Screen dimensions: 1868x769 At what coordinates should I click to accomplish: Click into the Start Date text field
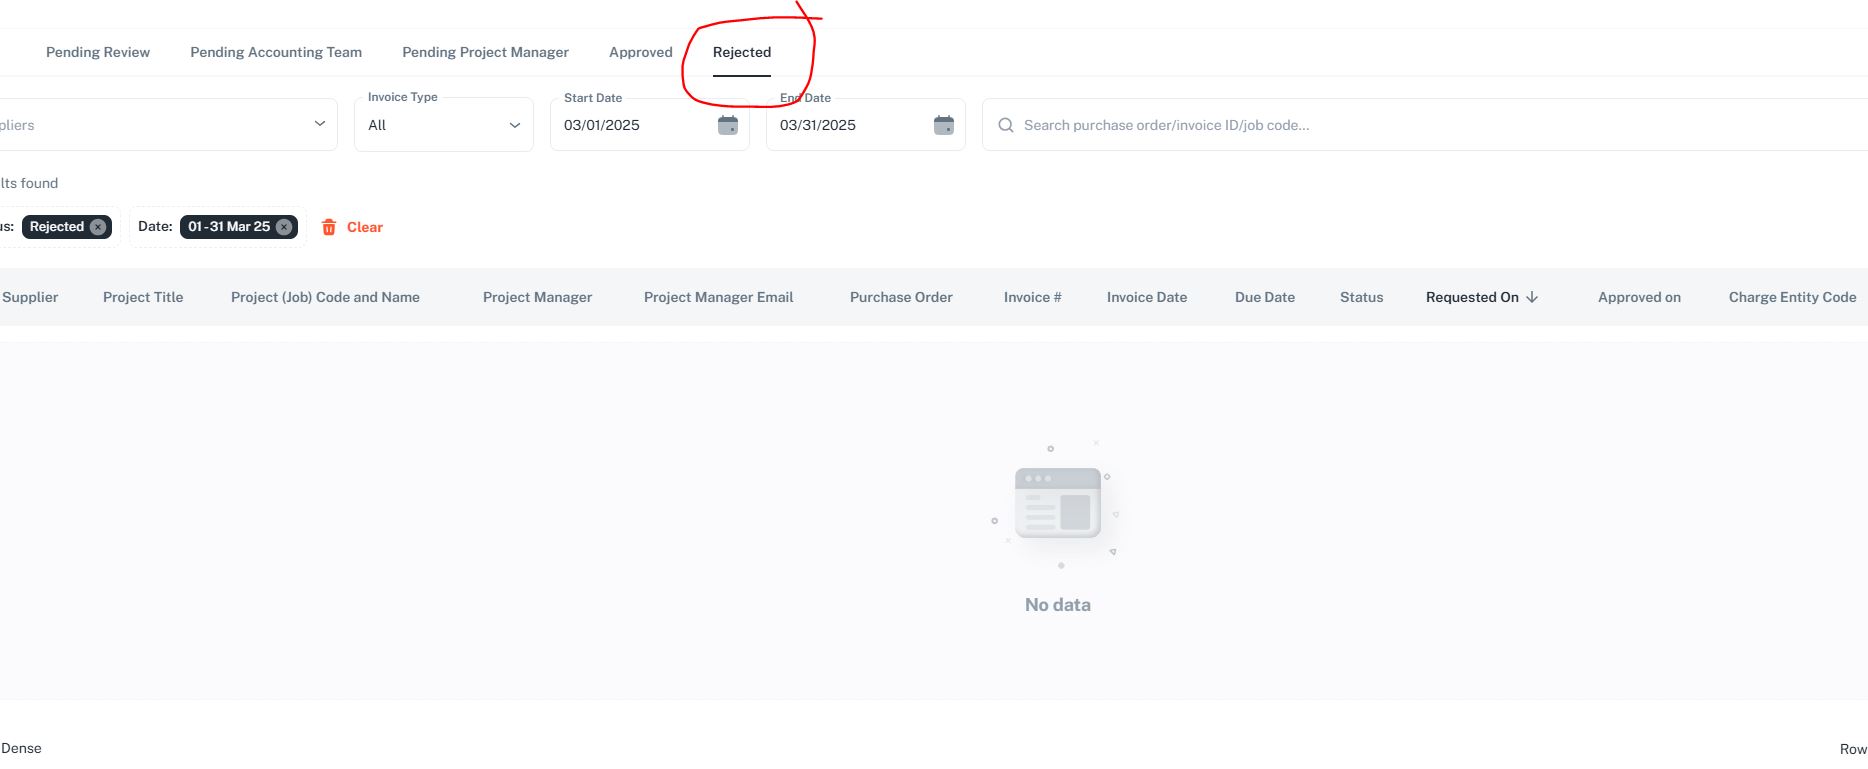[630, 125]
